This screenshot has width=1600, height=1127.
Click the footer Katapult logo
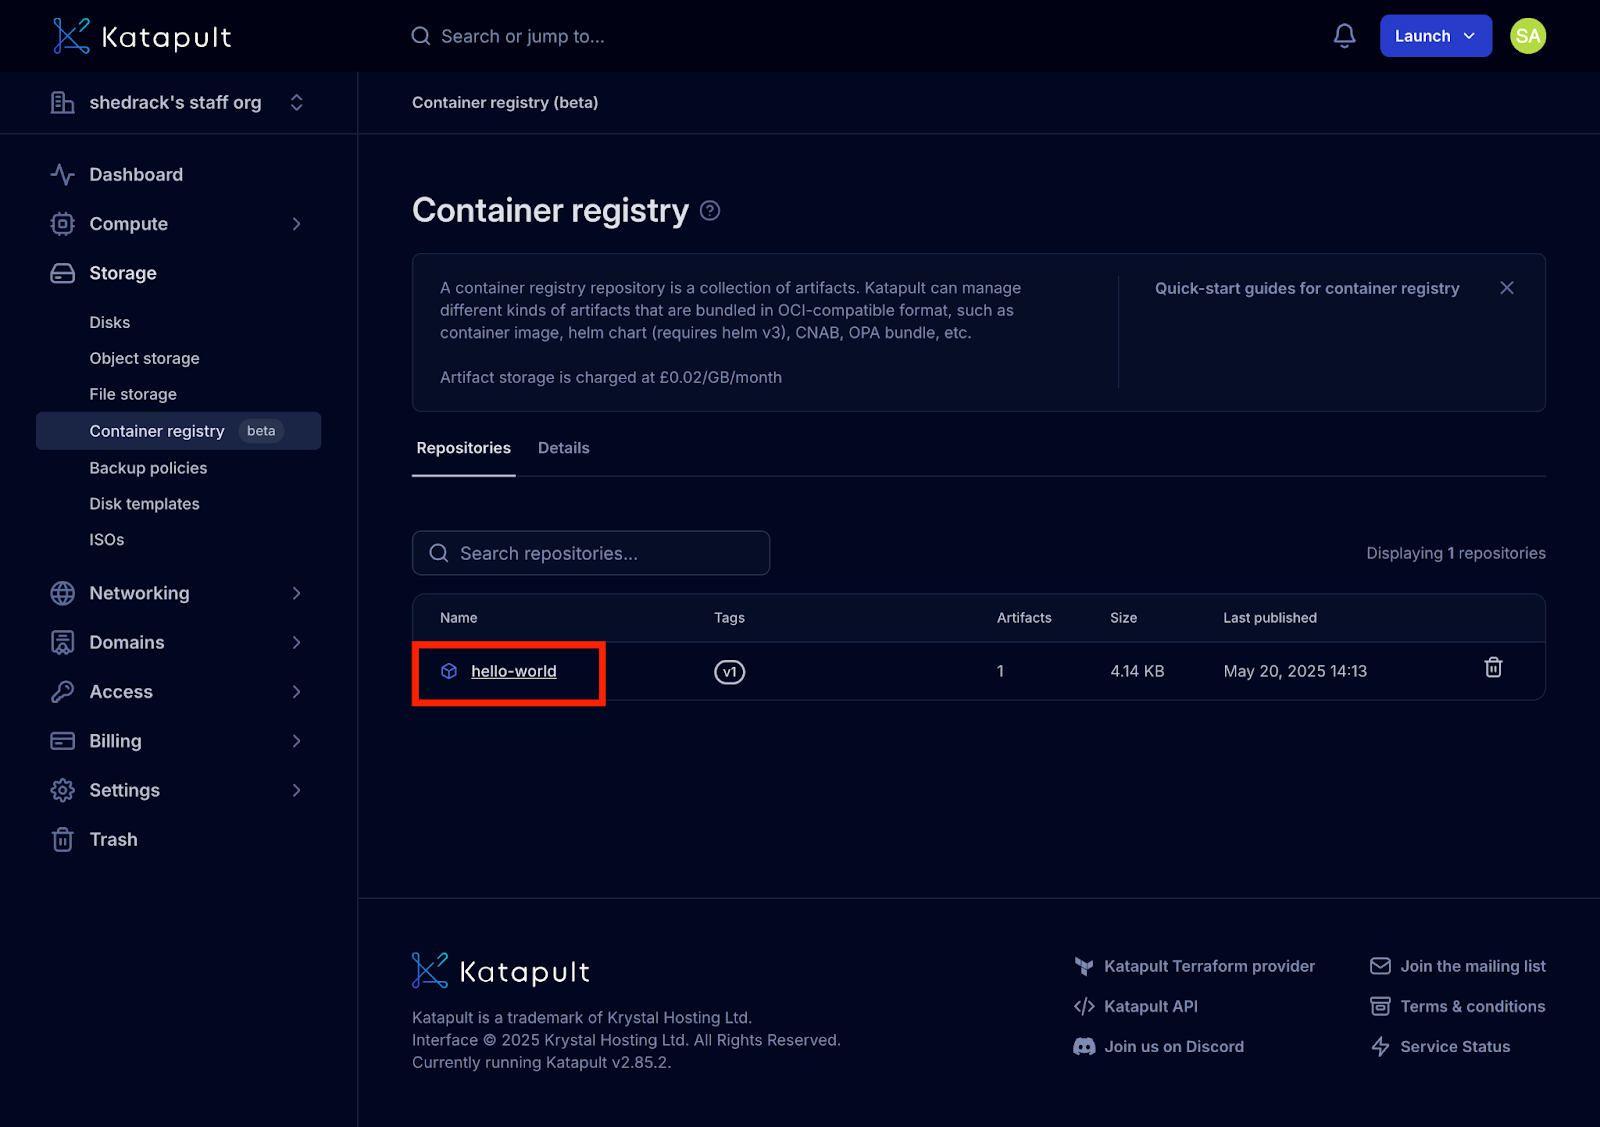click(x=501, y=971)
